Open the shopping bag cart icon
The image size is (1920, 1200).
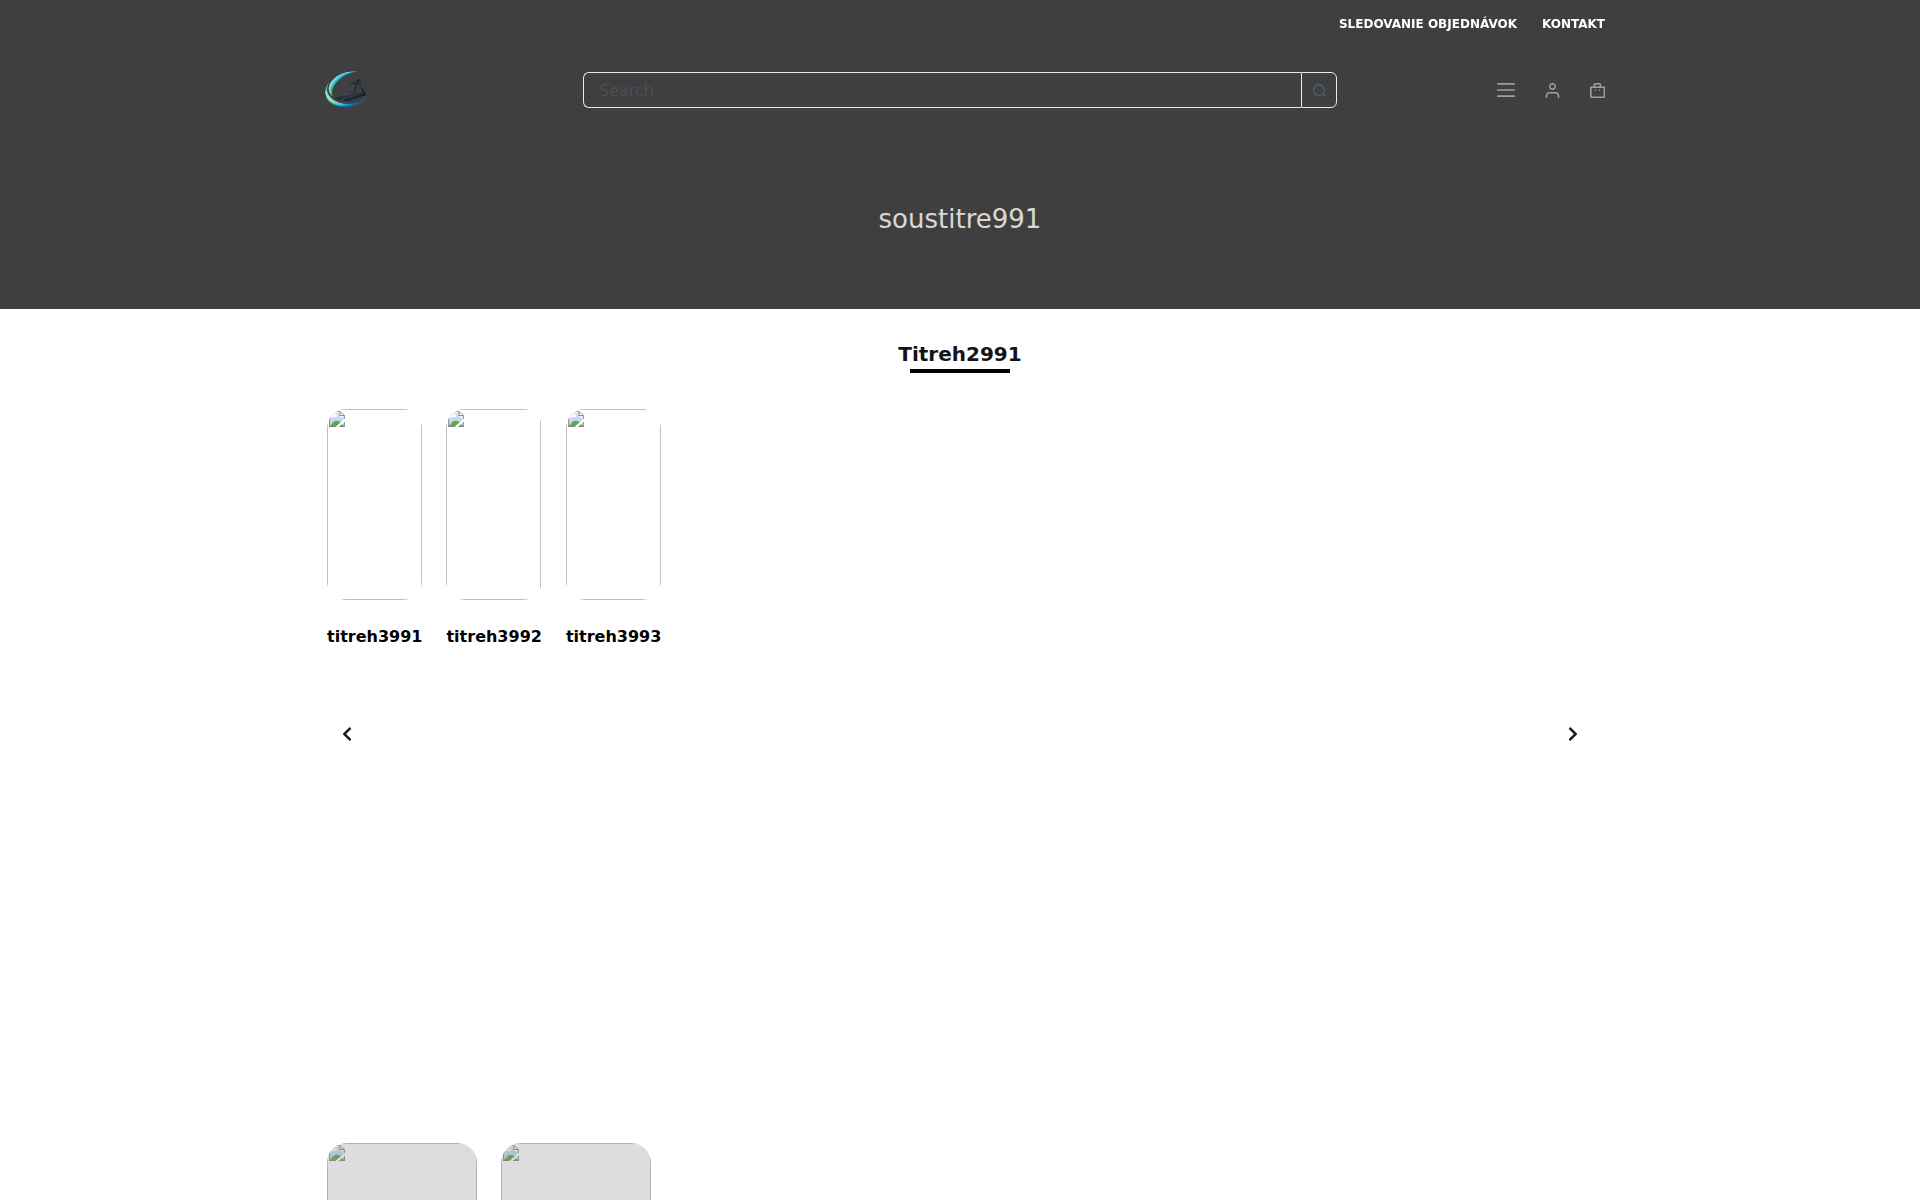click(1597, 90)
